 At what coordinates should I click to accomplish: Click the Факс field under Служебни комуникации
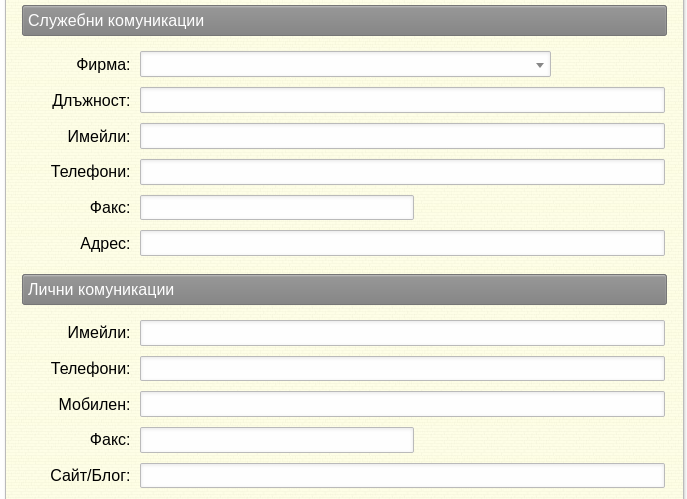point(277,207)
